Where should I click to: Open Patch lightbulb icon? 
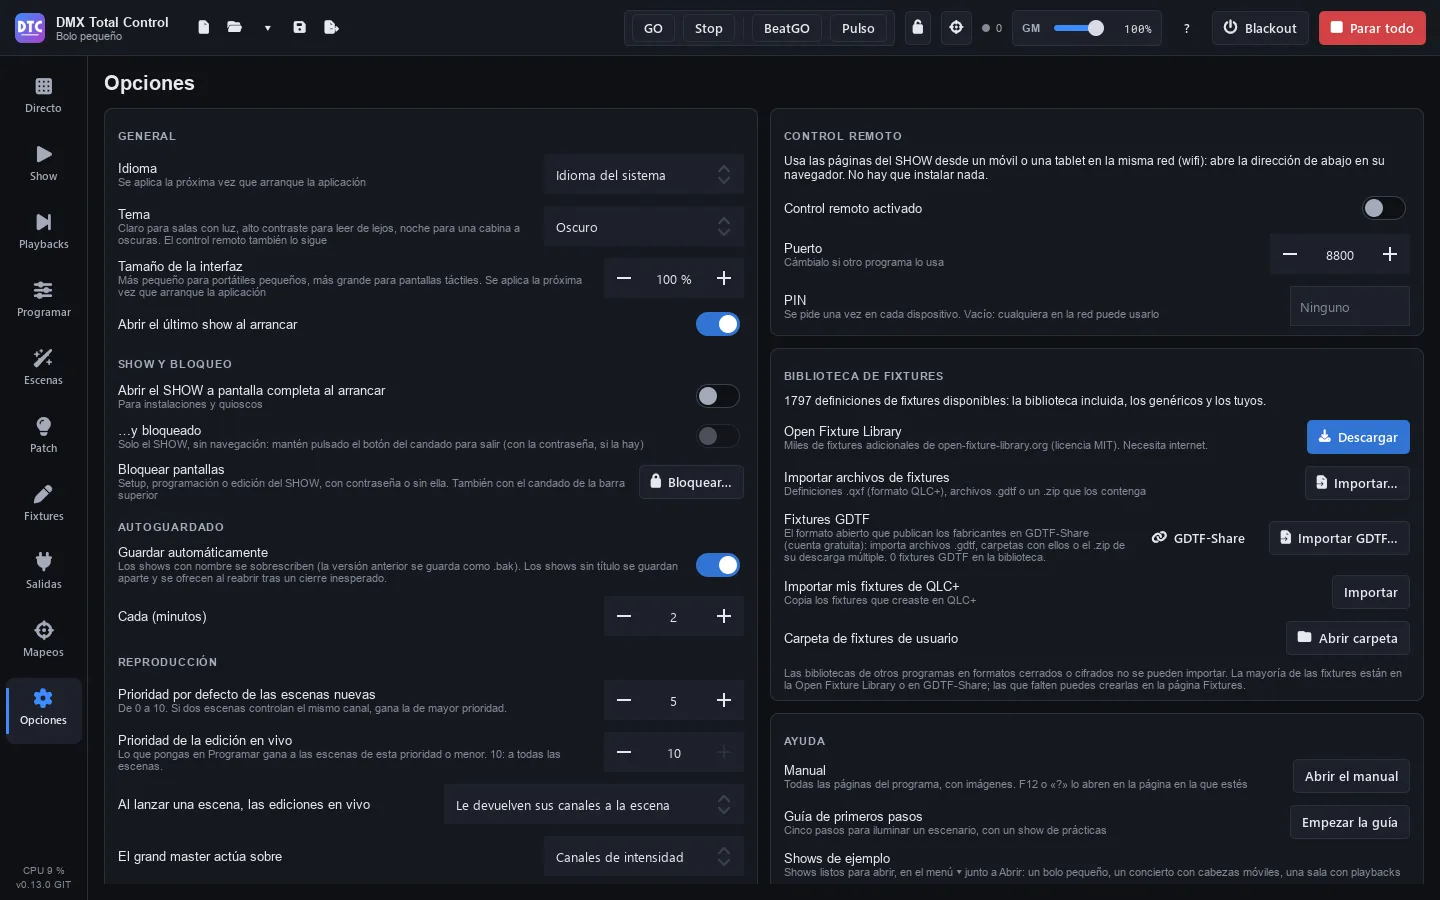43,436
